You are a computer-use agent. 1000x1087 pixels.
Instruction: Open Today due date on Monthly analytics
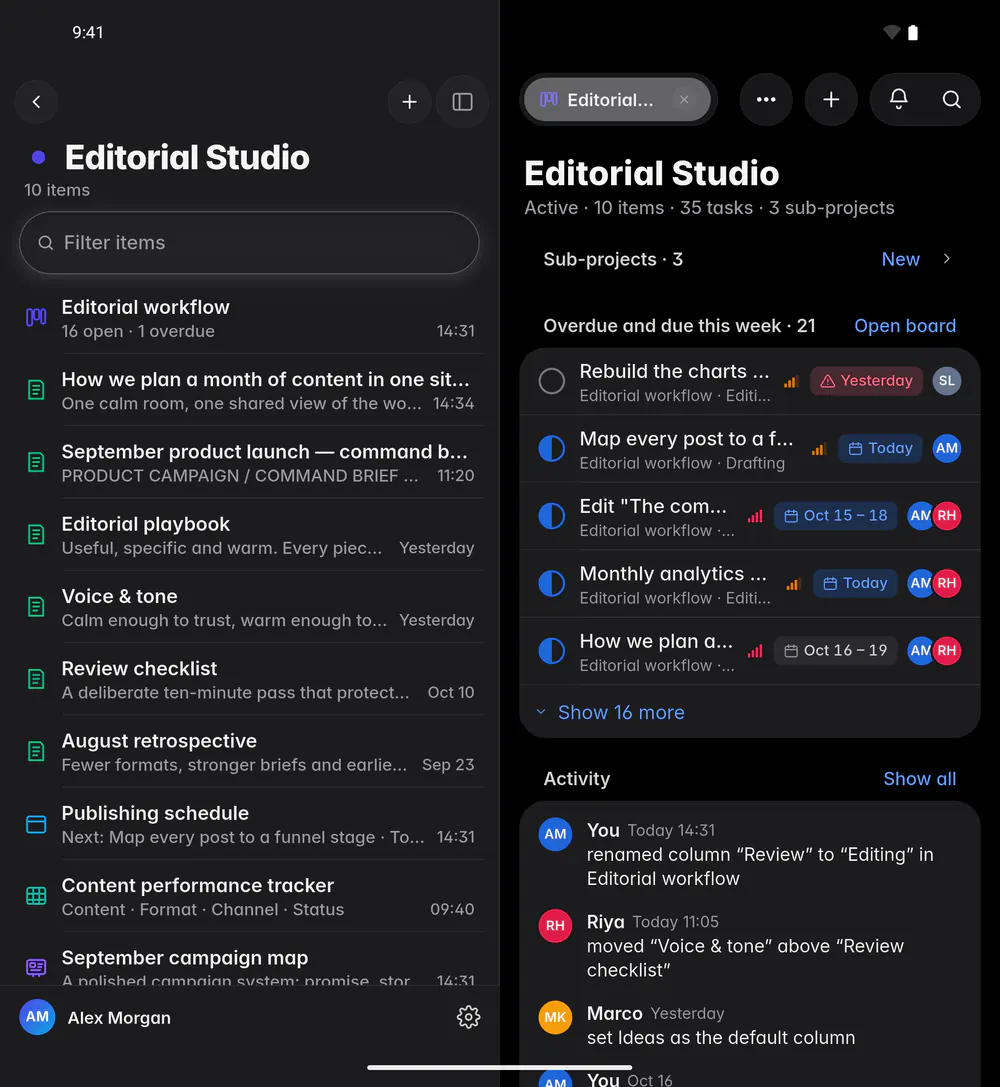point(855,583)
